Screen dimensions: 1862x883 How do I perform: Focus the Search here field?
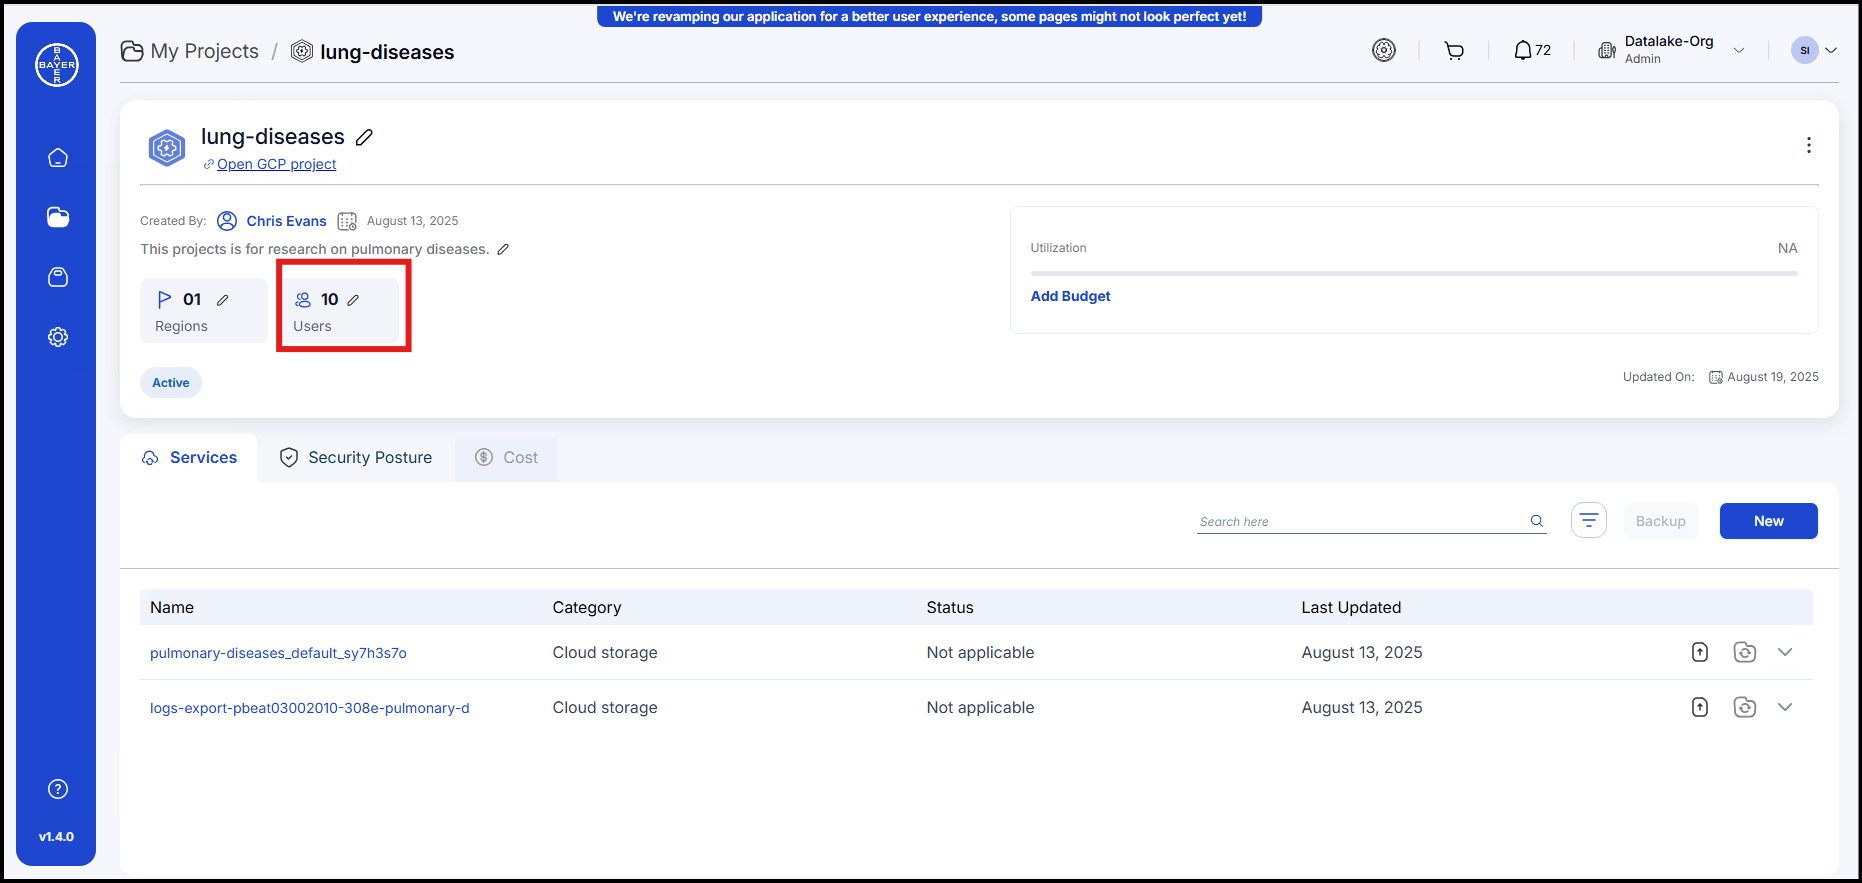tap(1361, 521)
